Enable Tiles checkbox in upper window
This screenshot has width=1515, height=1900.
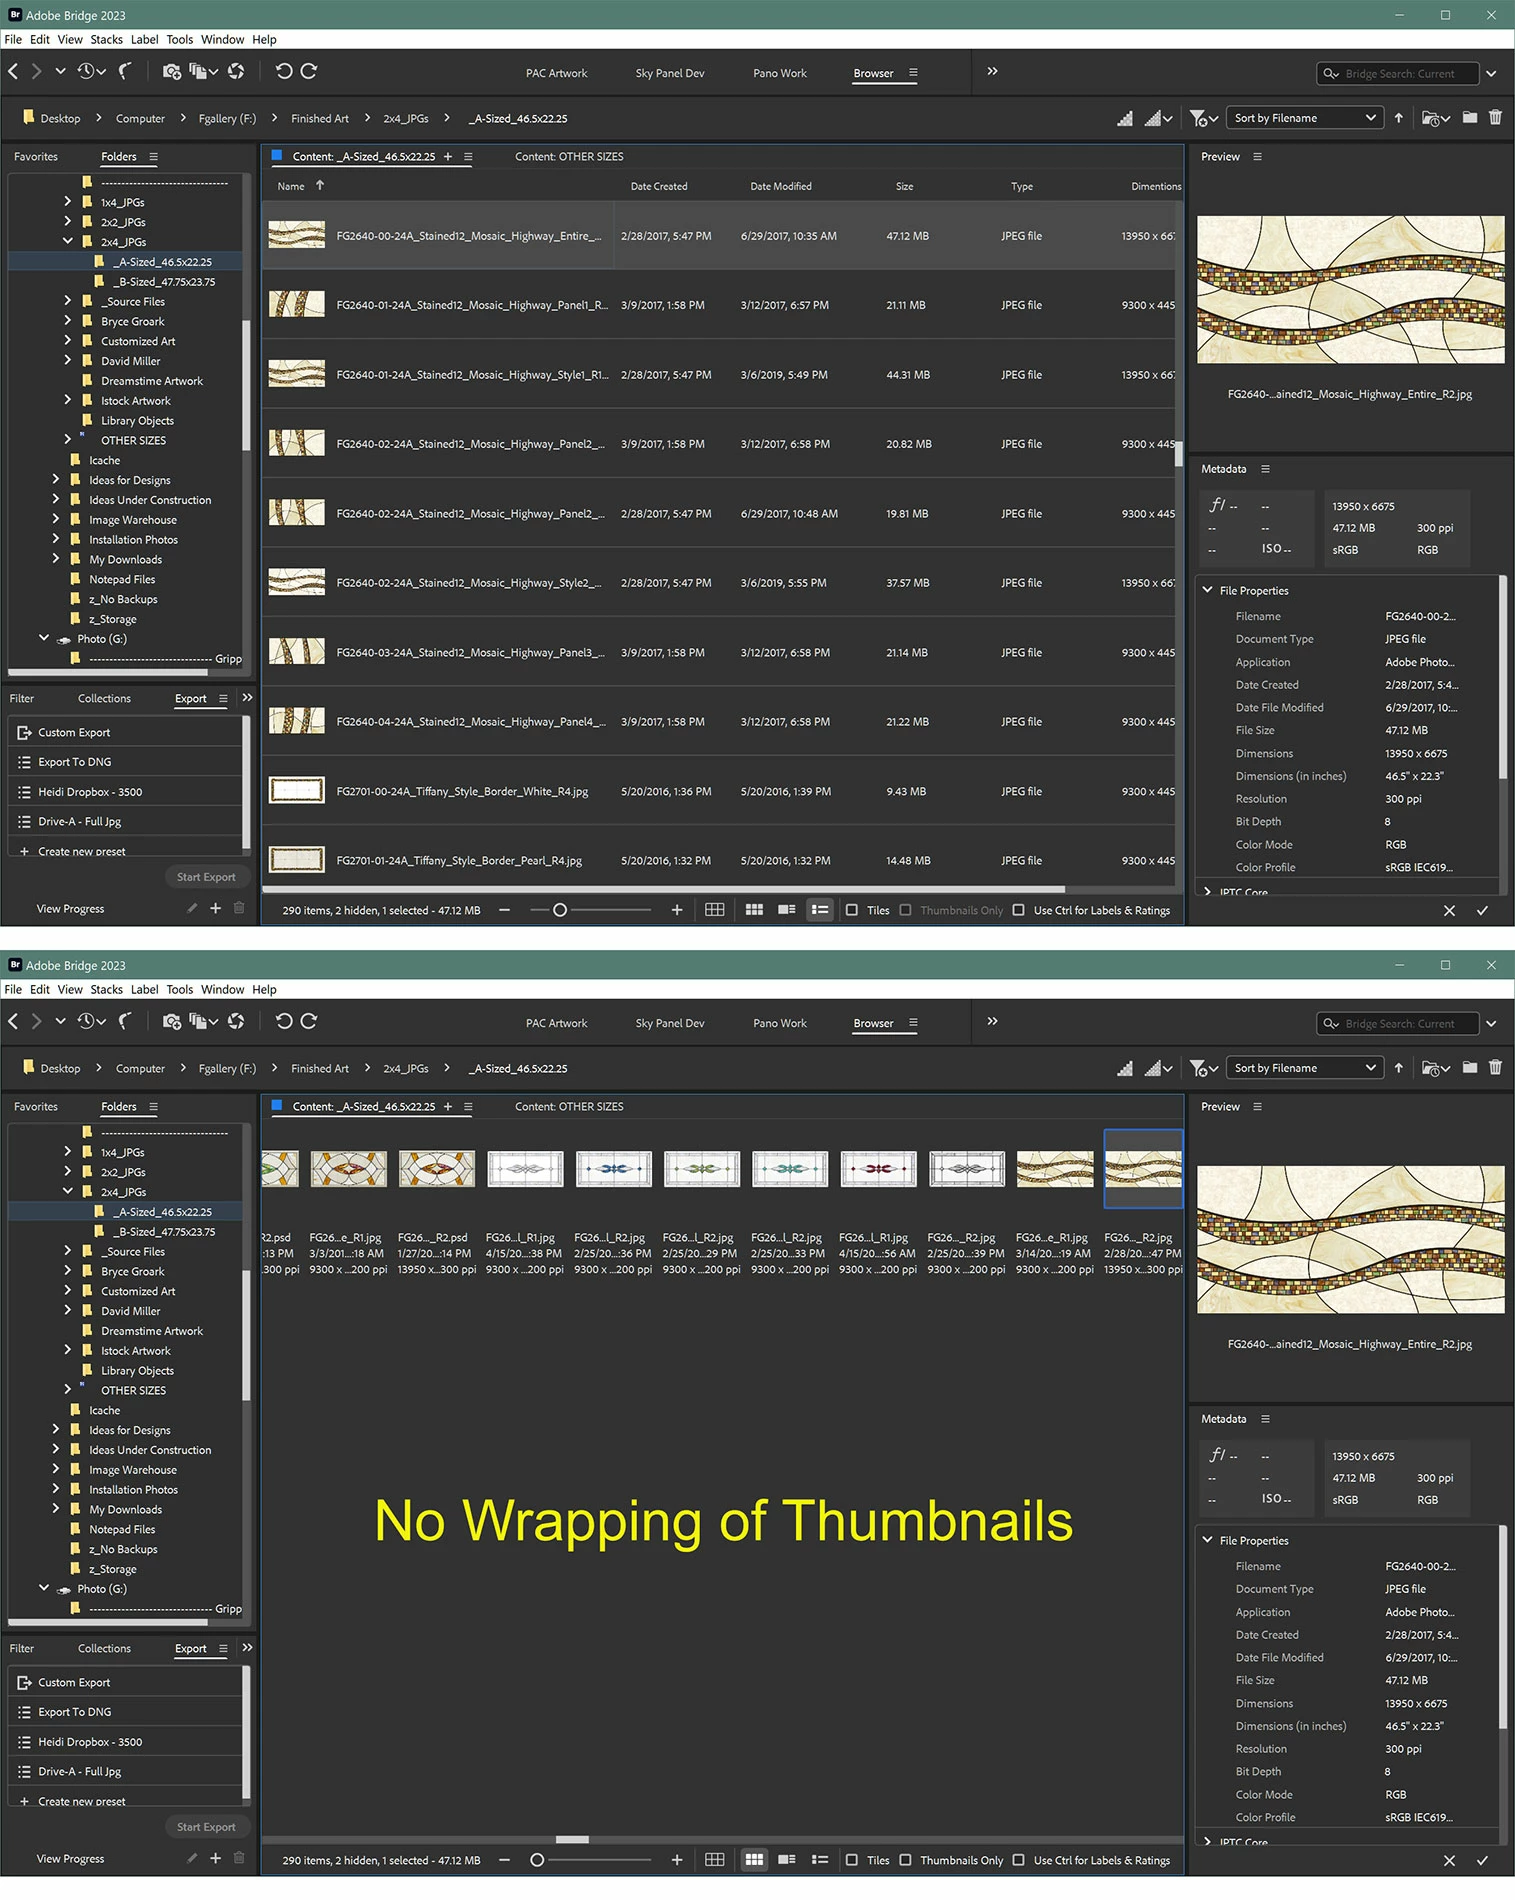[x=852, y=910]
